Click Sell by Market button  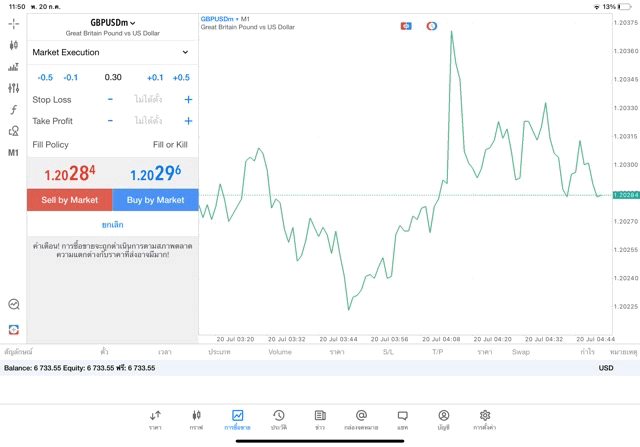point(70,200)
